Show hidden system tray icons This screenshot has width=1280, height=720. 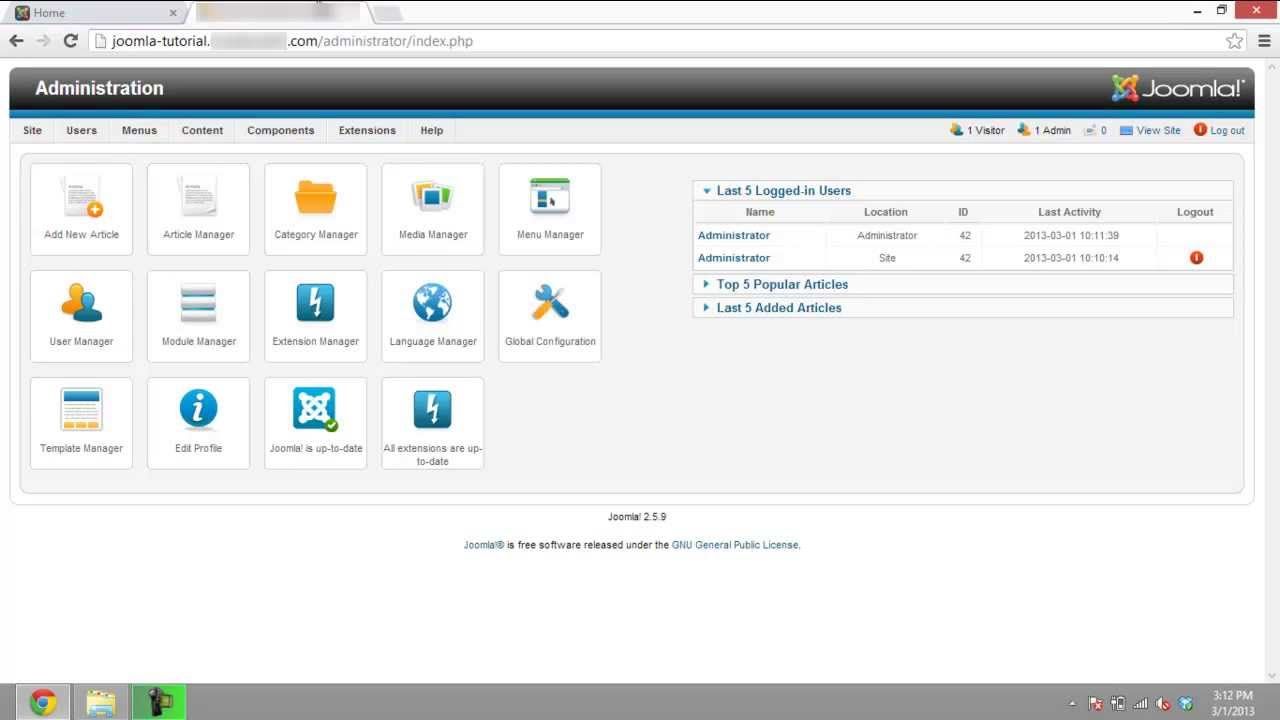[x=1073, y=704]
